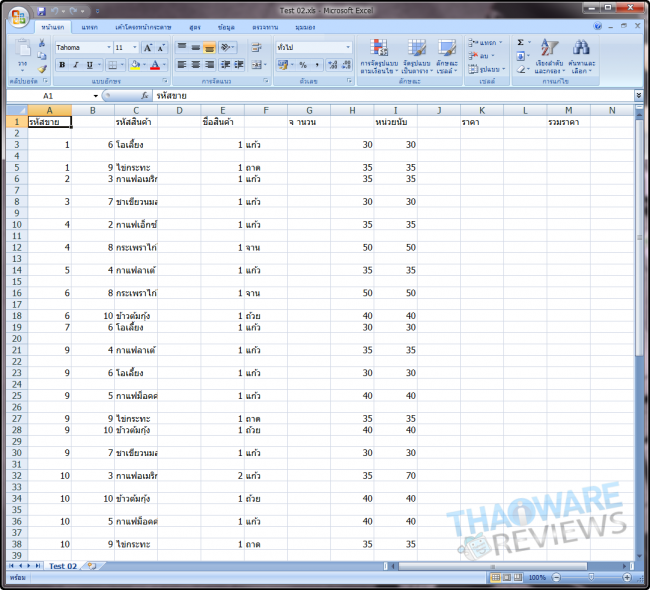Open the Clear eraser icon menu
This screenshot has width=650, height=590.
(521, 69)
